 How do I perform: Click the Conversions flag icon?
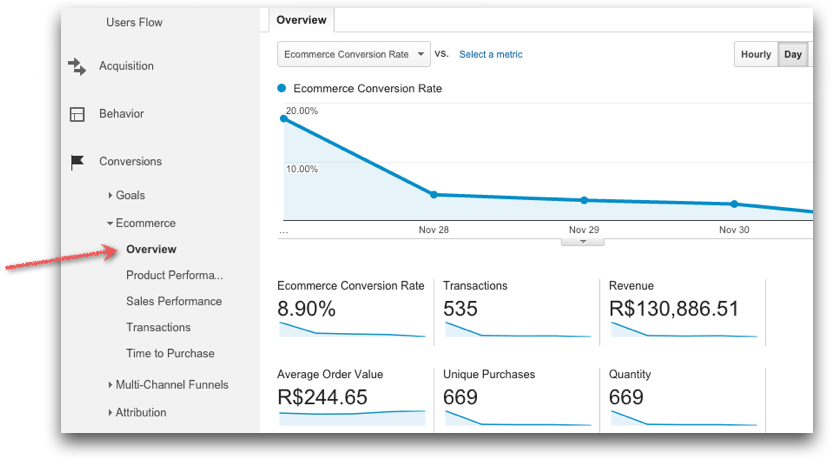[77, 162]
